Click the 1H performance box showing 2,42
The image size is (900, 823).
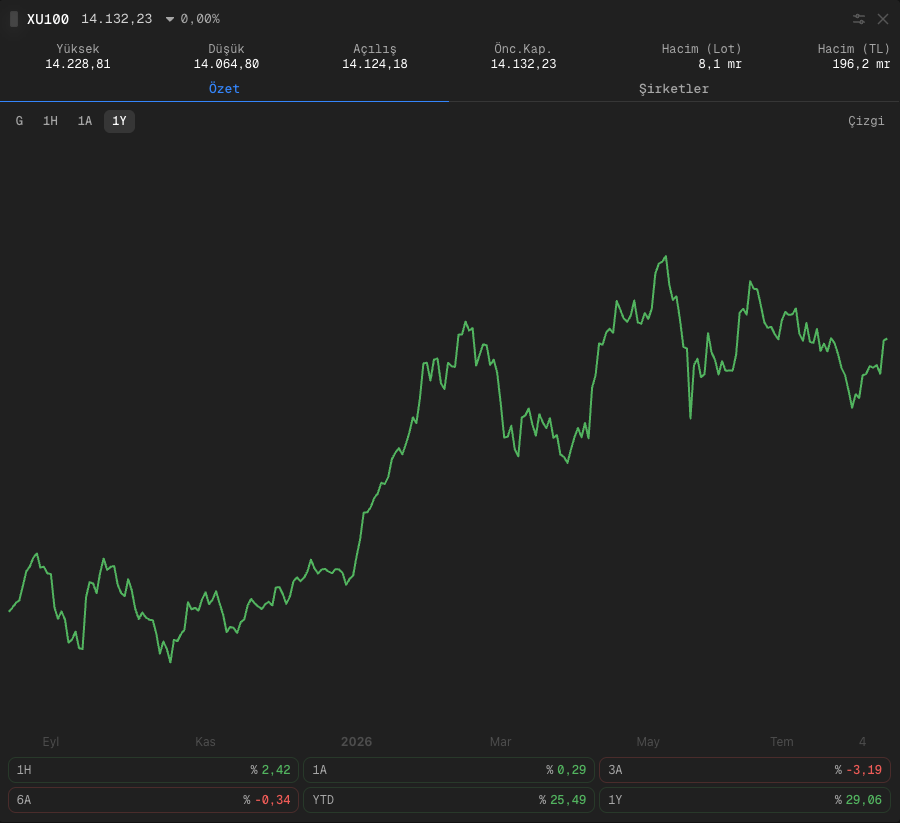pyautogui.click(x=153, y=770)
